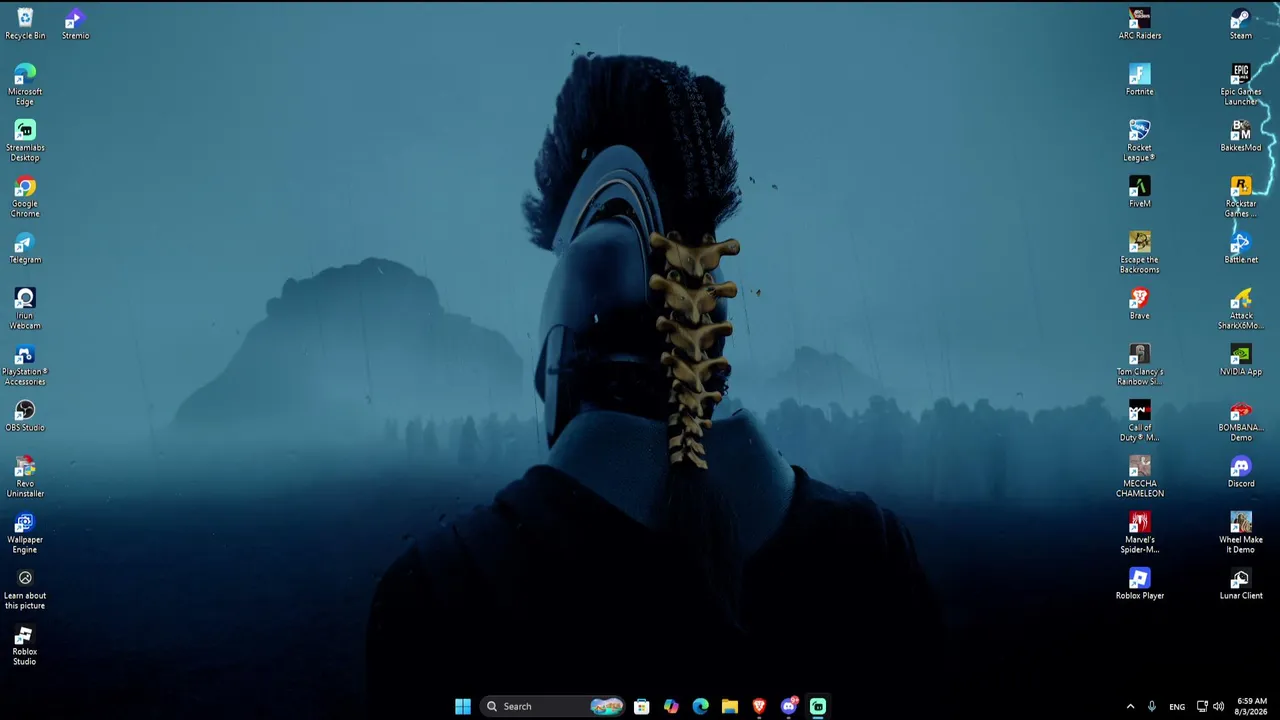Select the Recycle Bin desktop icon
Image resolution: width=1280 pixels, height=720 pixels.
click(25, 24)
